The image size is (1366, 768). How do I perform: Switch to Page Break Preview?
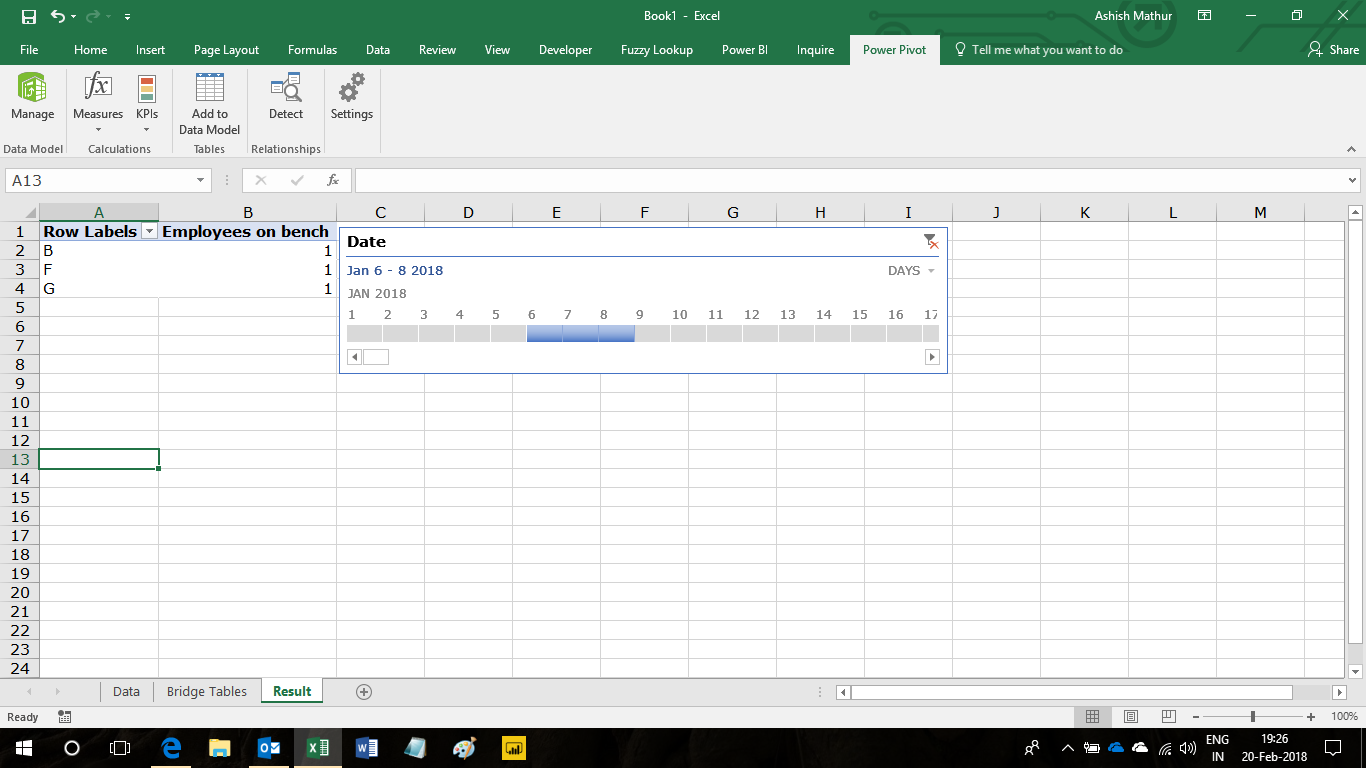click(1168, 717)
